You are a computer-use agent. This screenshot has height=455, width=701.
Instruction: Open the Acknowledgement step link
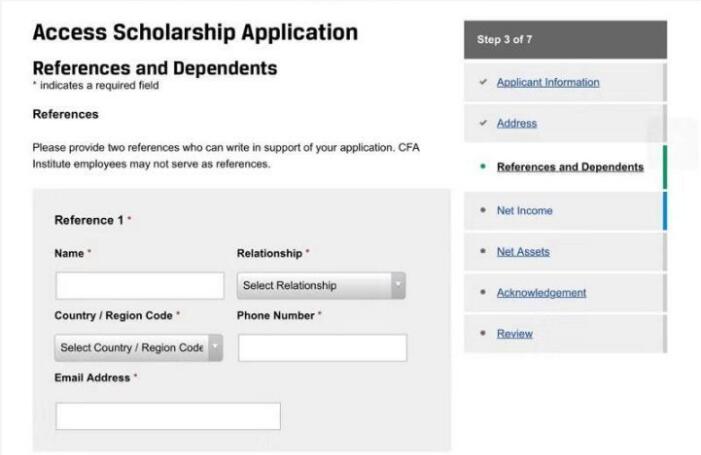541,293
